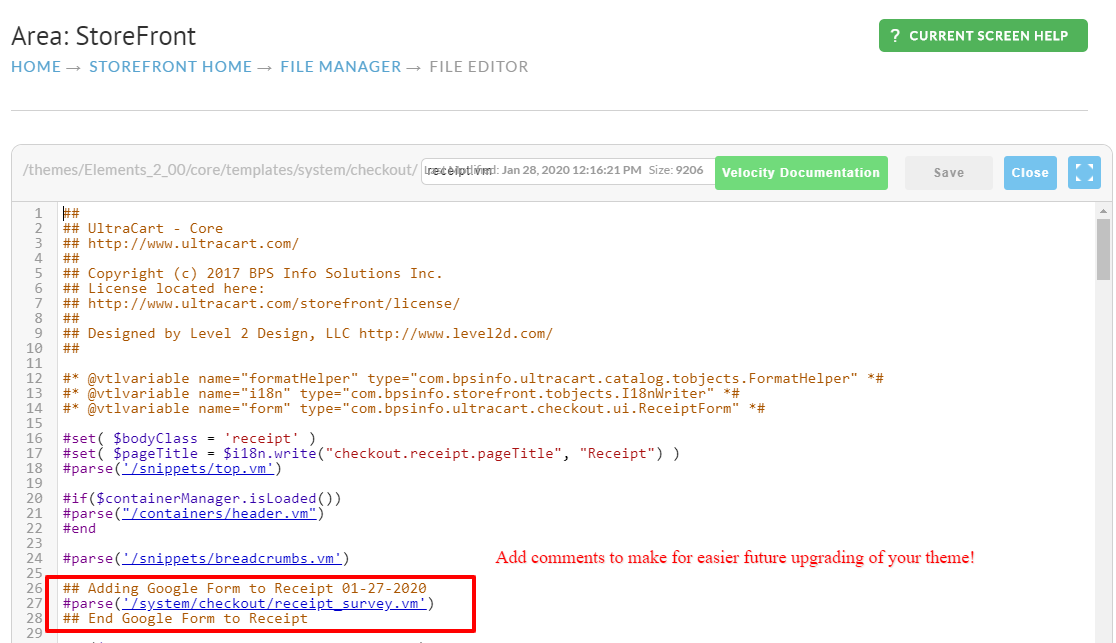The width and height of the screenshot is (1116, 643).
Task: Navigate to STOREFRONT HOME breadcrumb
Action: [x=170, y=67]
